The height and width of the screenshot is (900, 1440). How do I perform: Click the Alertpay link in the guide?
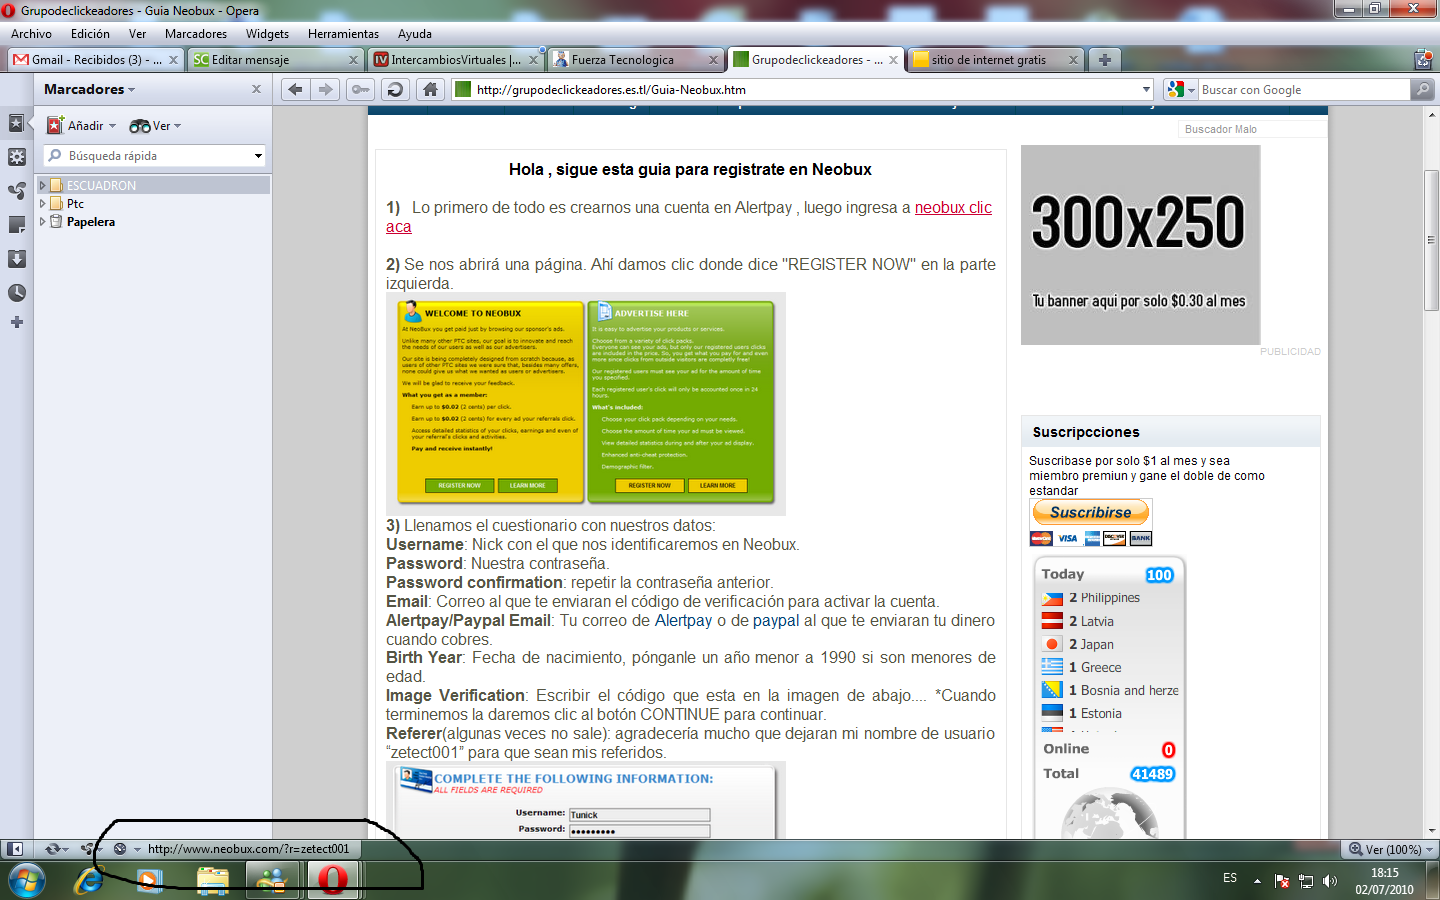point(683,620)
